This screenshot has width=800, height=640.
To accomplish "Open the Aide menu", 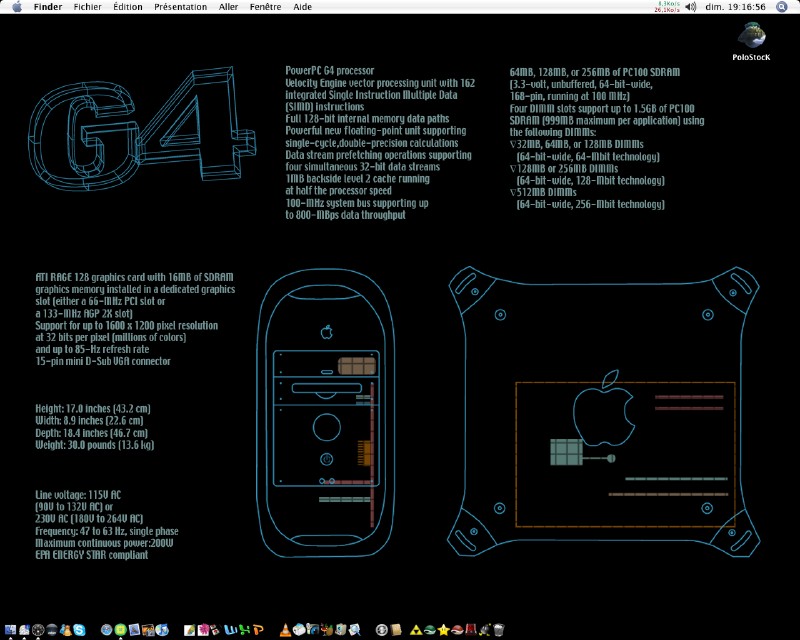I will tap(303, 7).
